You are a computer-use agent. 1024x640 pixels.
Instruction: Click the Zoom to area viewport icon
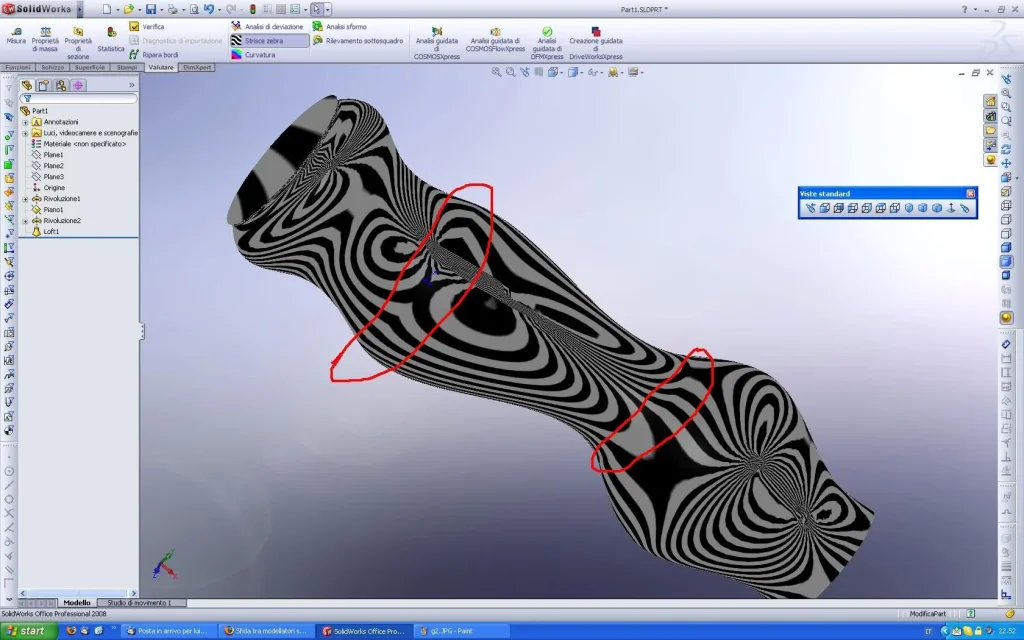tap(510, 72)
